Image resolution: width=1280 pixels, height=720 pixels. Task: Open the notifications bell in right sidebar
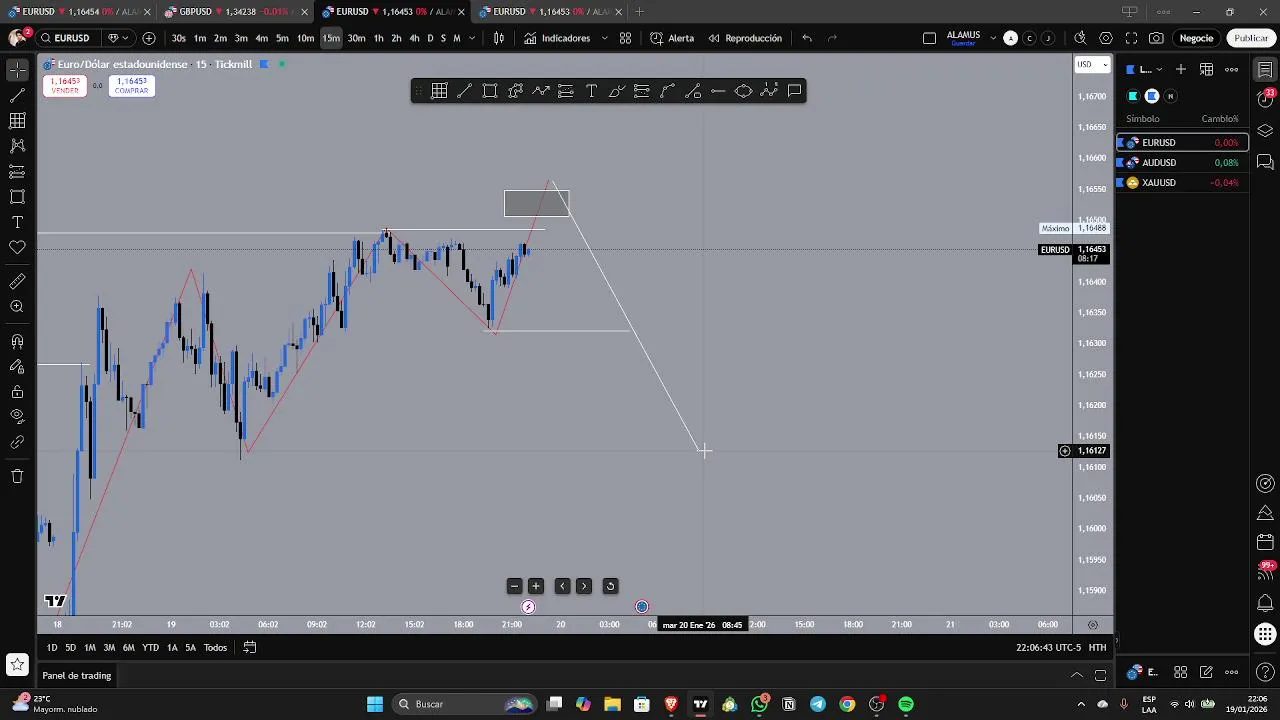tap(1265, 604)
